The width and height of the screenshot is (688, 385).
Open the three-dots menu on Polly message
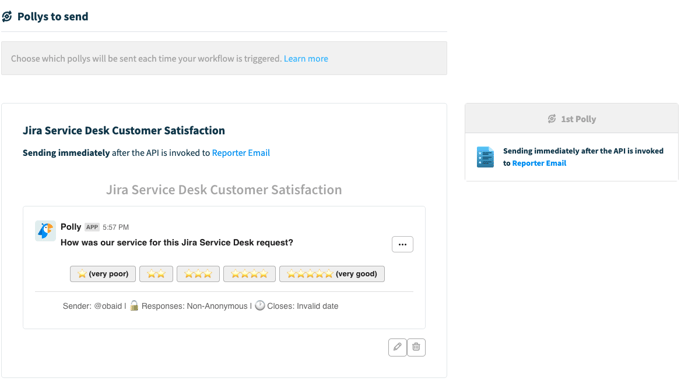402,244
